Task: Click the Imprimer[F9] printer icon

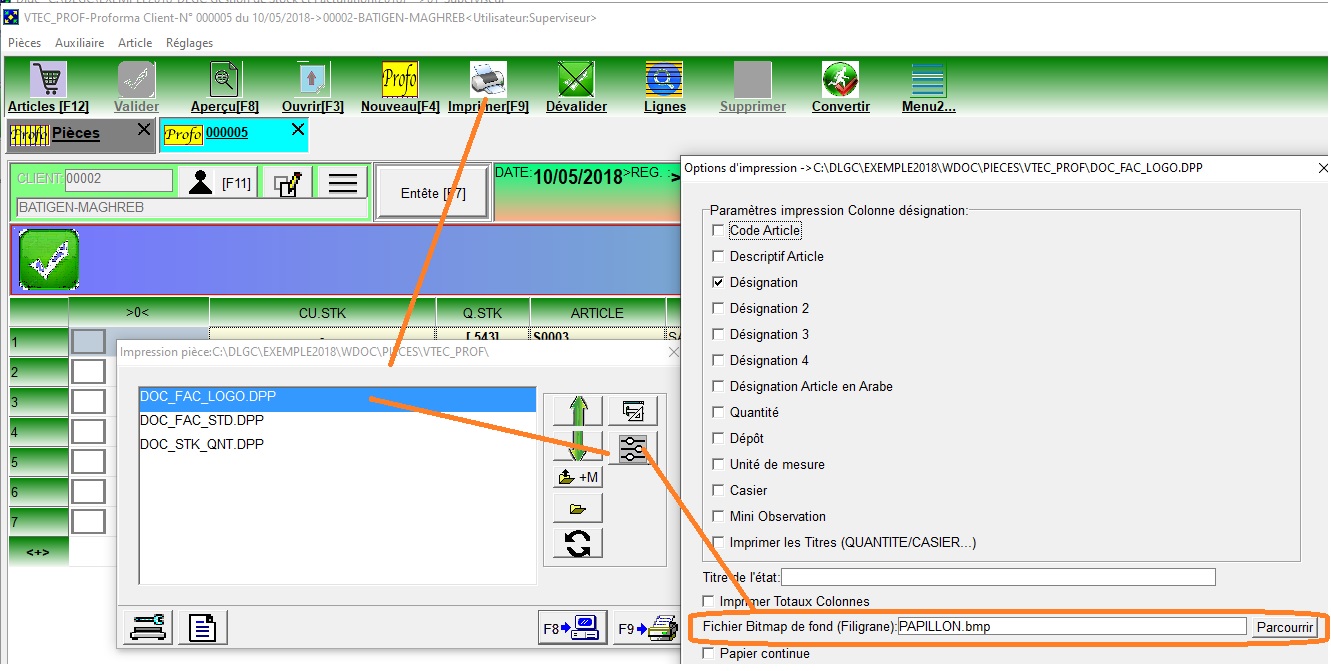Action: pyautogui.click(x=488, y=79)
